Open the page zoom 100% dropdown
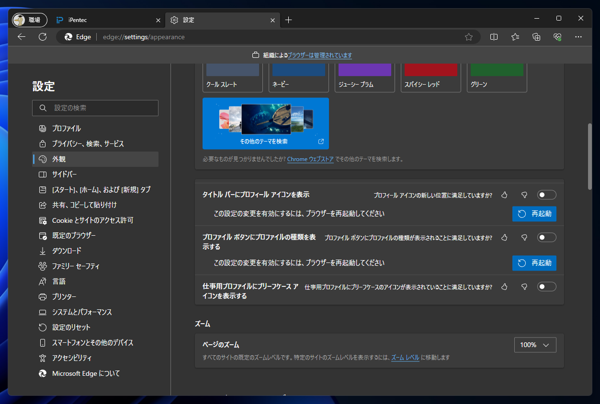This screenshot has height=404, width=600. 535,345
